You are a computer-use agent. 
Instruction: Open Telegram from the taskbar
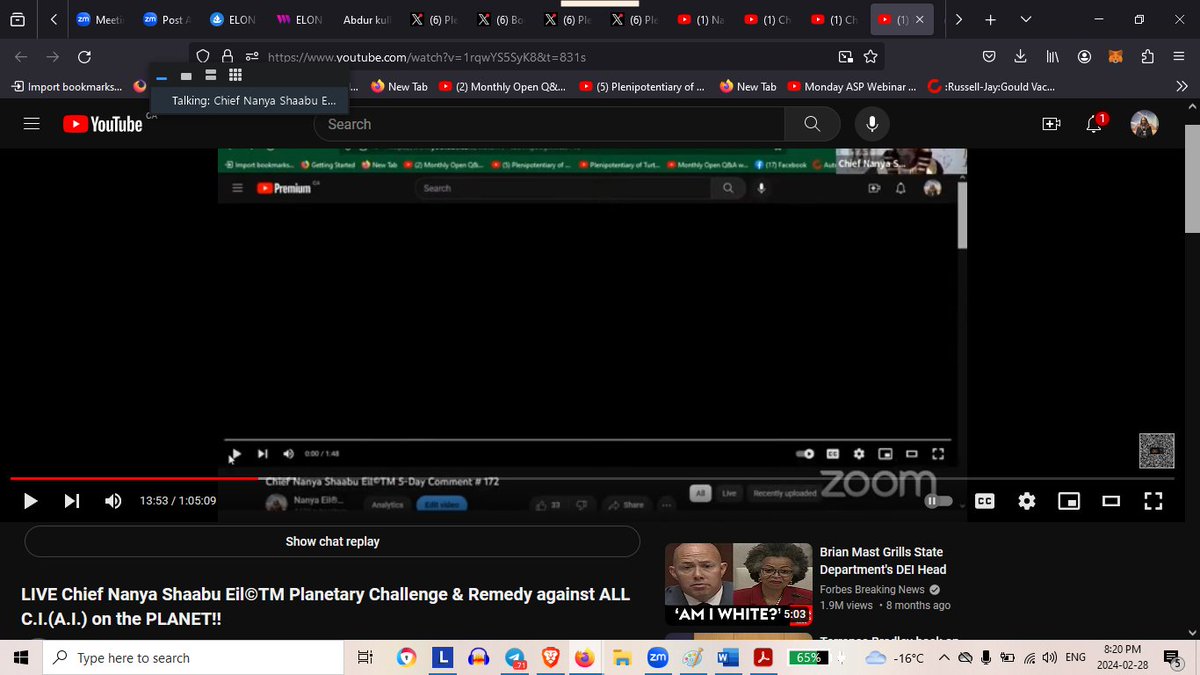point(514,658)
